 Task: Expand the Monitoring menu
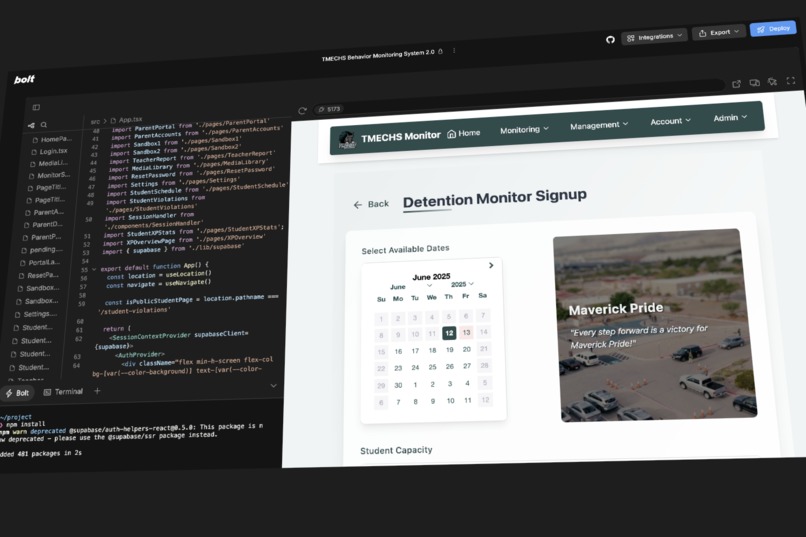pyautogui.click(x=524, y=129)
